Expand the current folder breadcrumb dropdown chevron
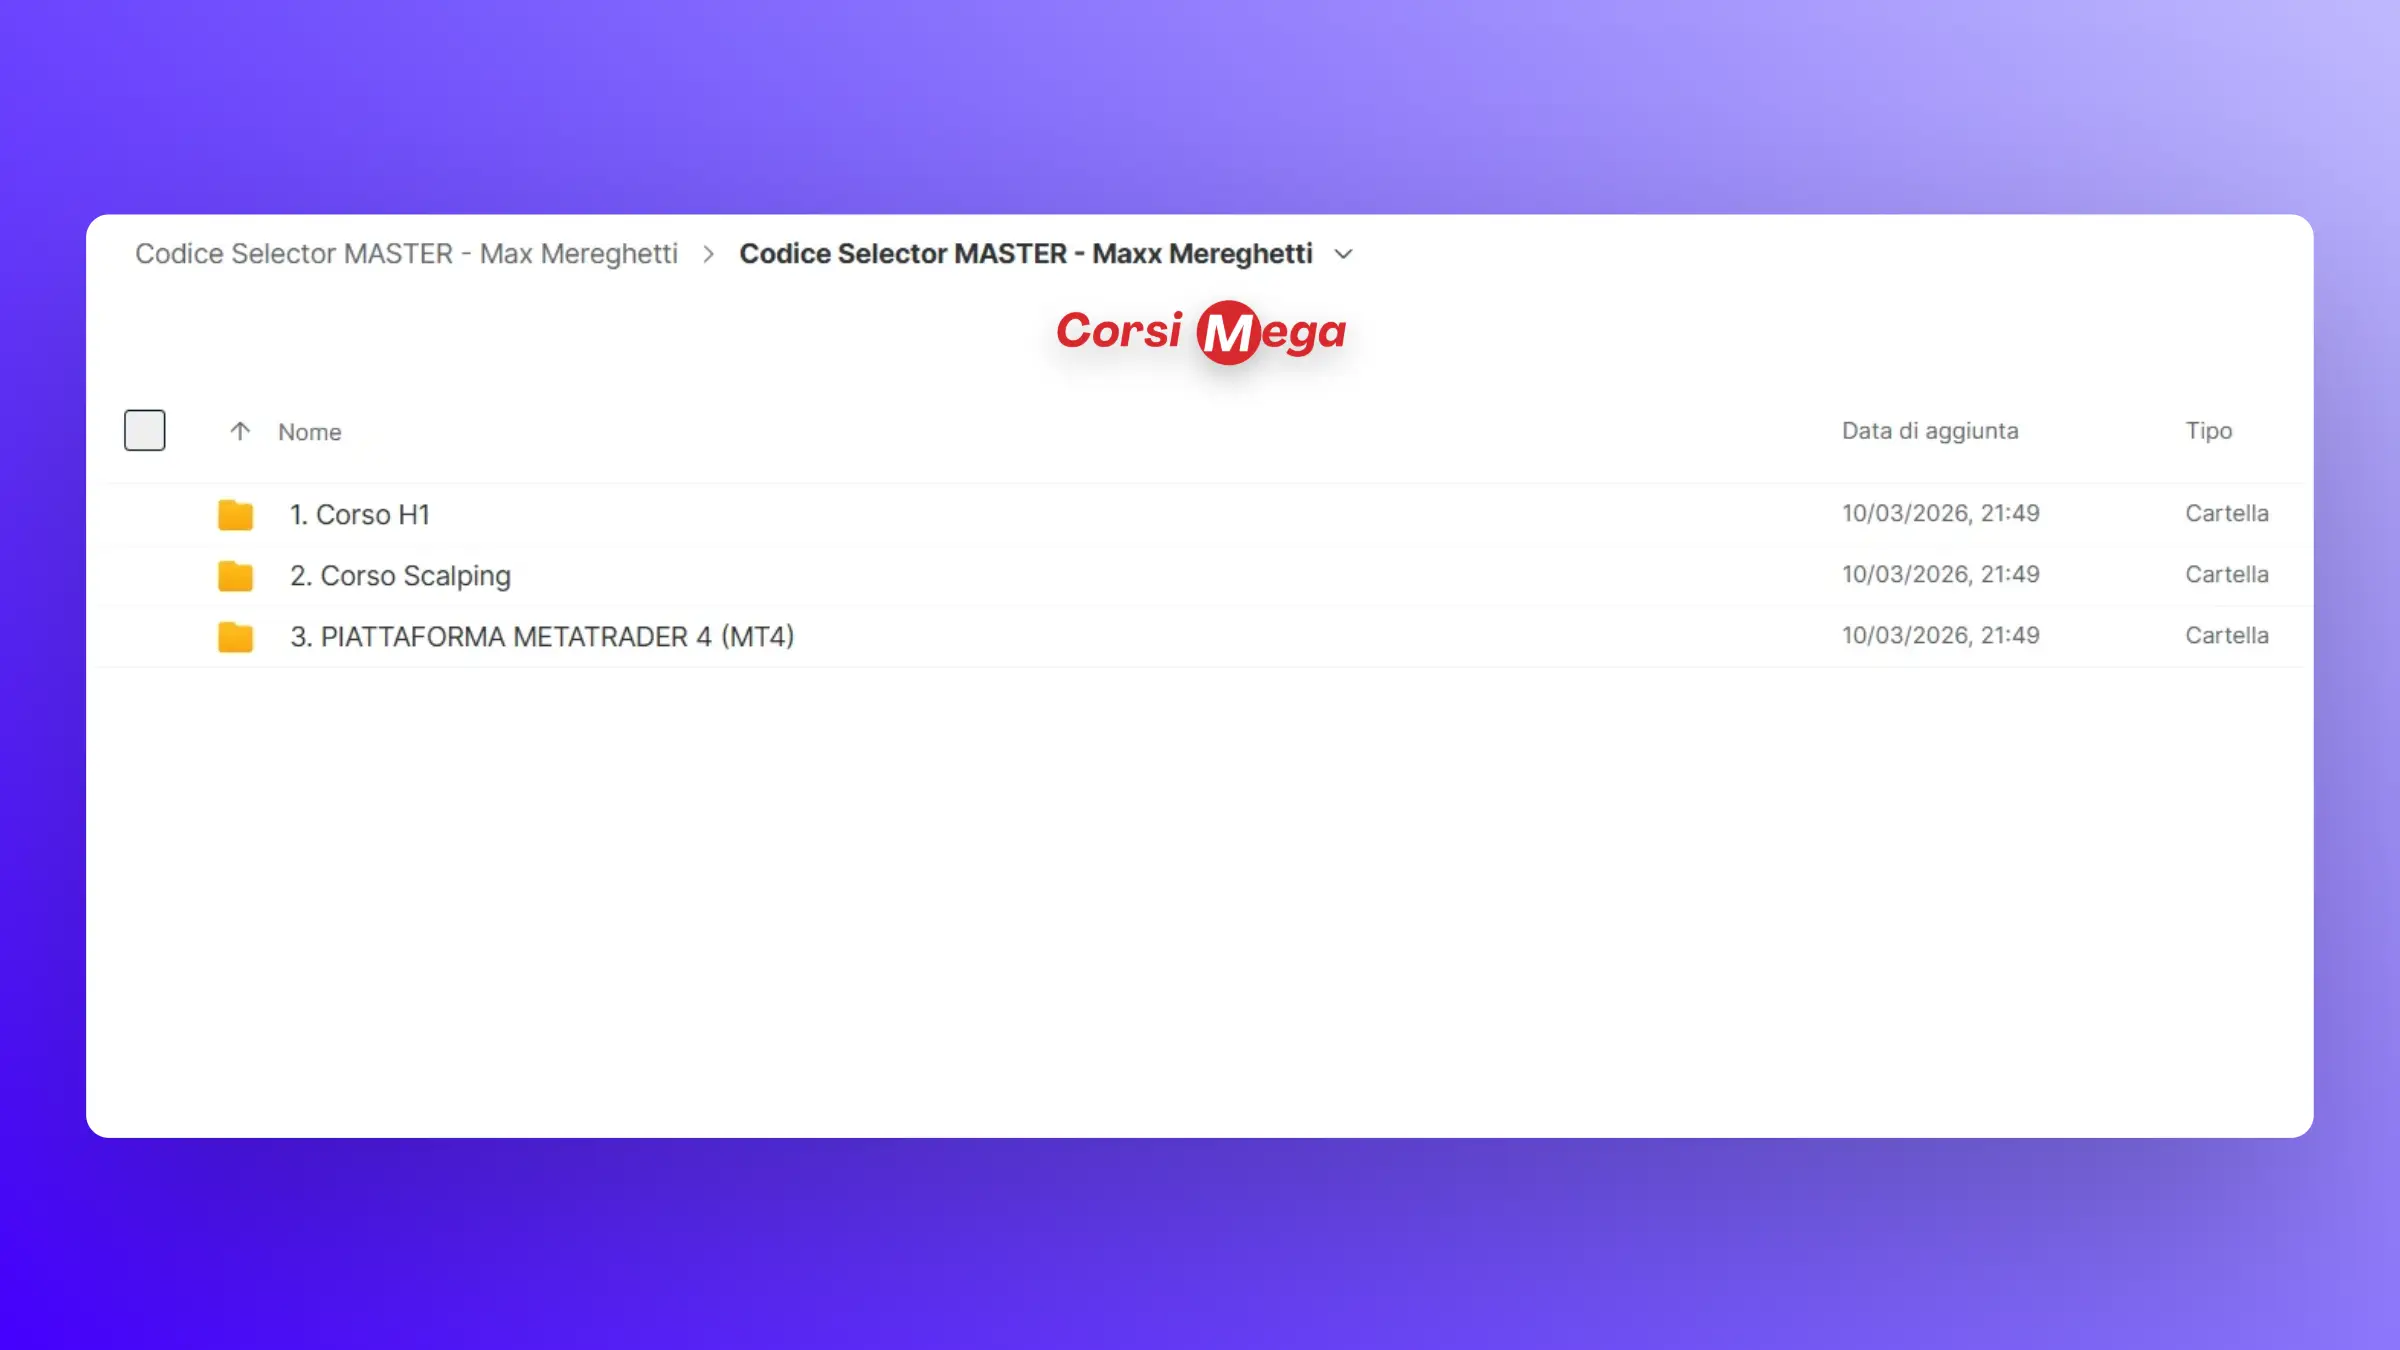 (x=1344, y=254)
